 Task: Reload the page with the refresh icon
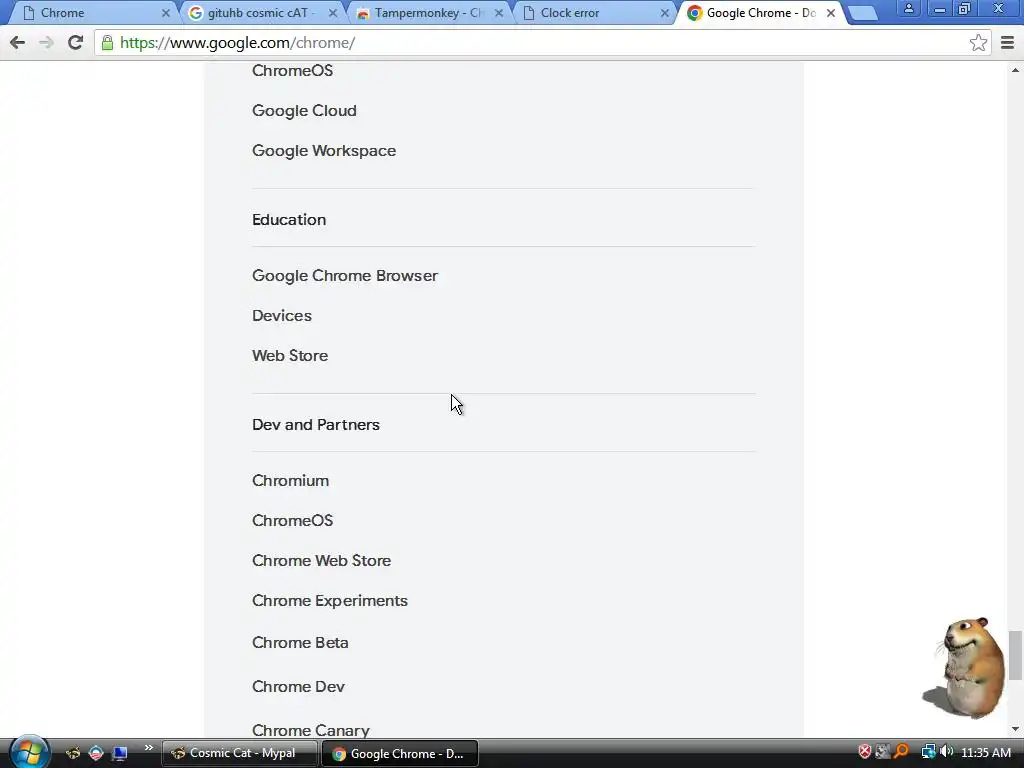coord(75,43)
